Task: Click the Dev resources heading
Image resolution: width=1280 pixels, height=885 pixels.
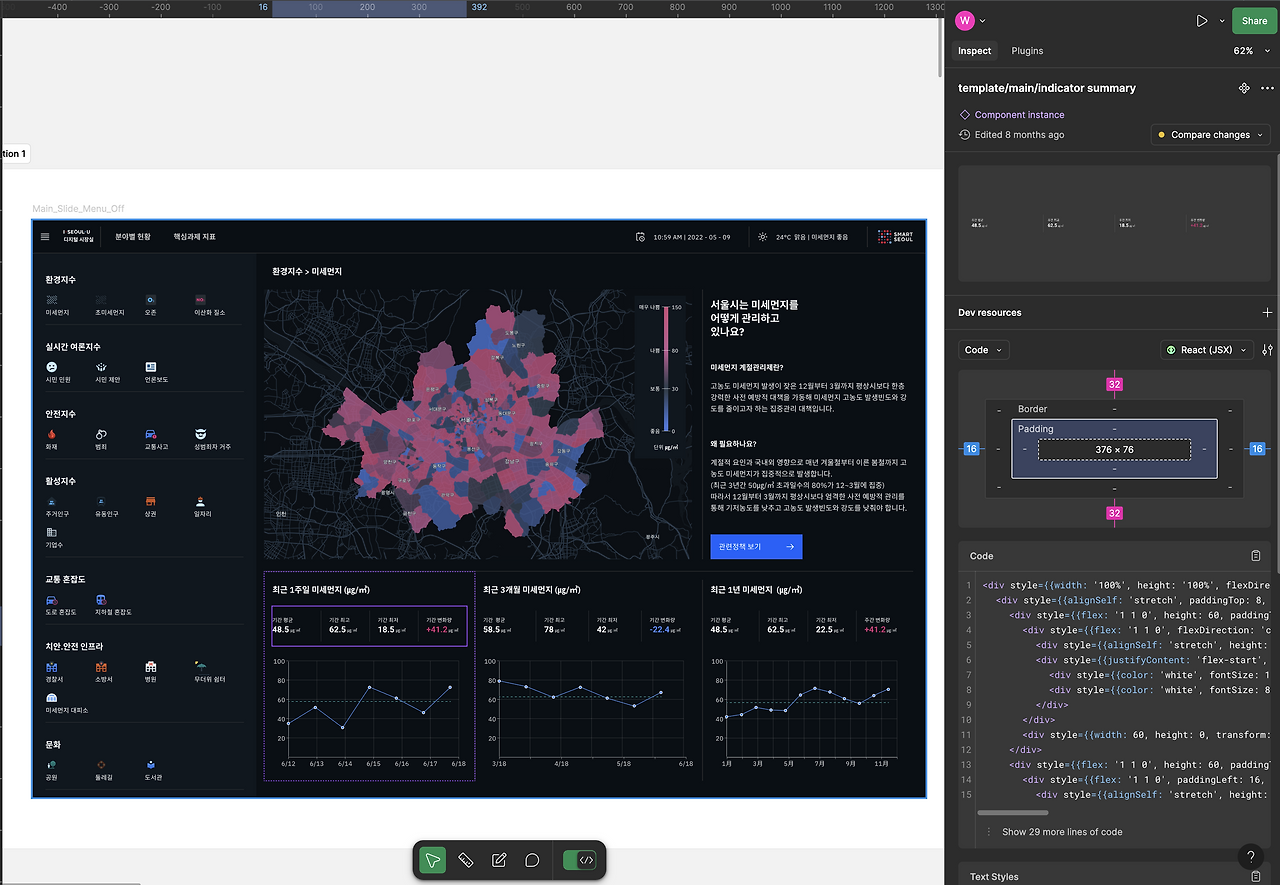Action: point(990,313)
